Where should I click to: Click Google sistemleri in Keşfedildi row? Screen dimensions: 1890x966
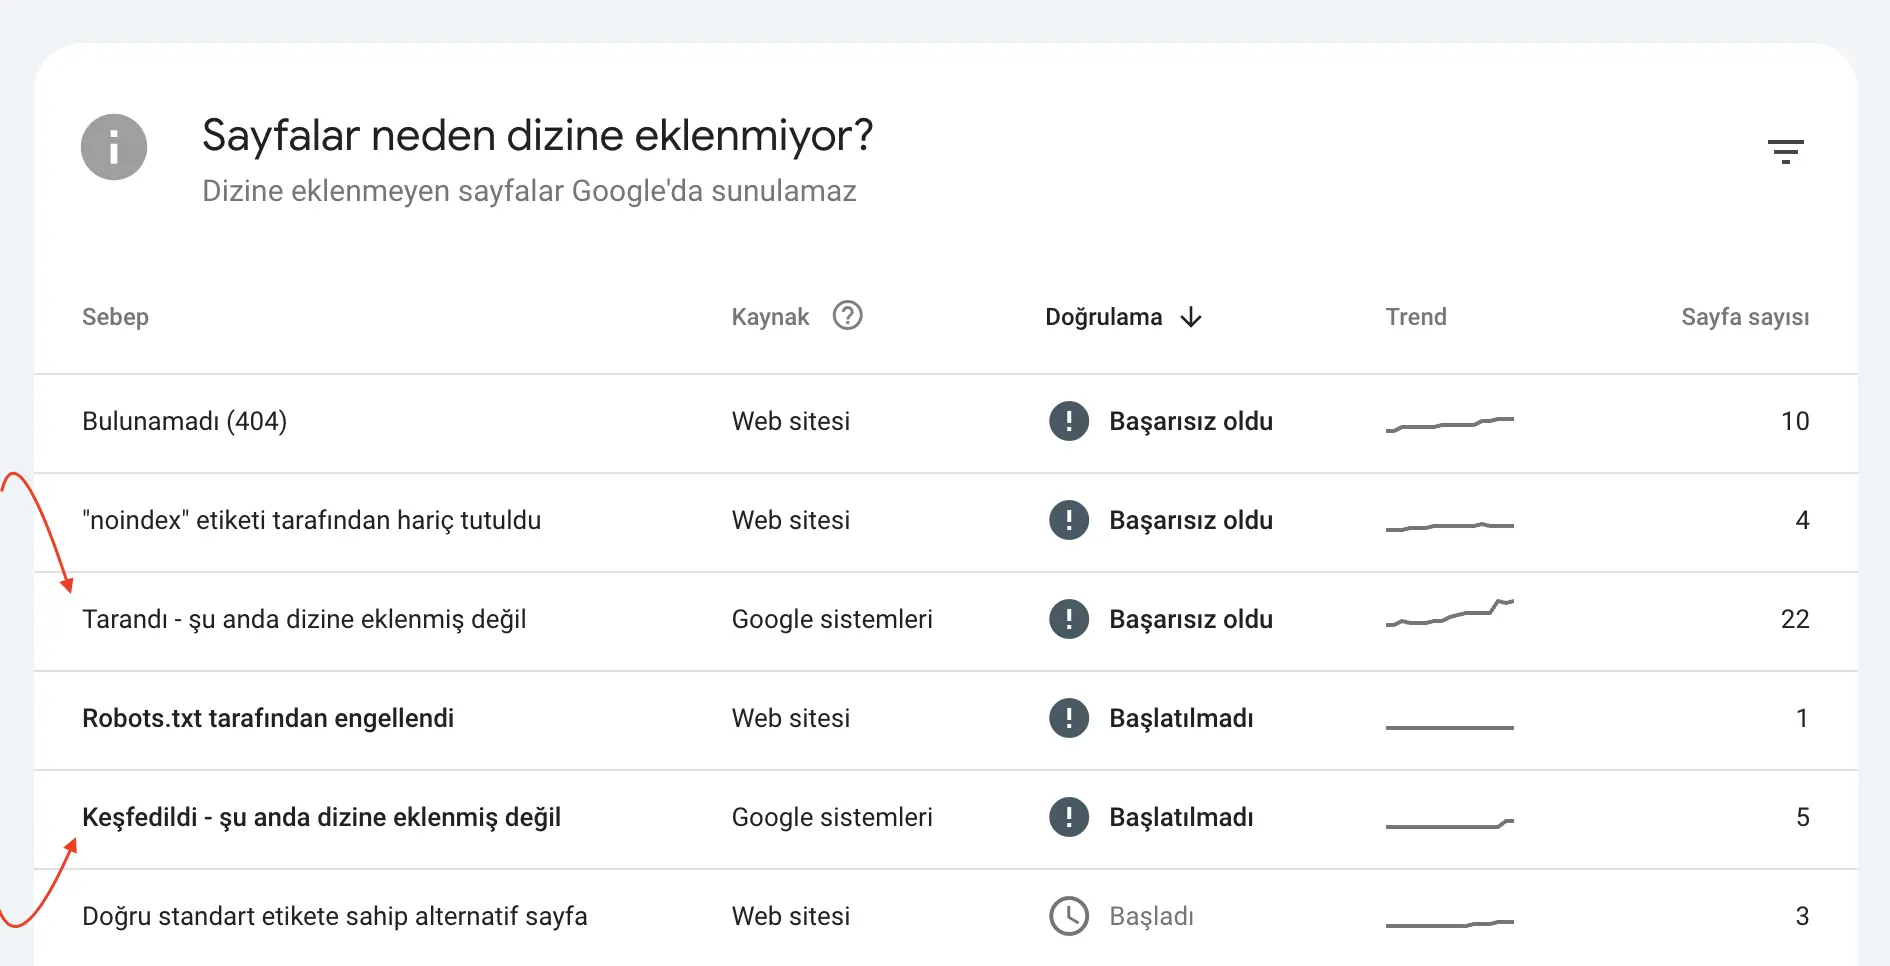coord(832,817)
